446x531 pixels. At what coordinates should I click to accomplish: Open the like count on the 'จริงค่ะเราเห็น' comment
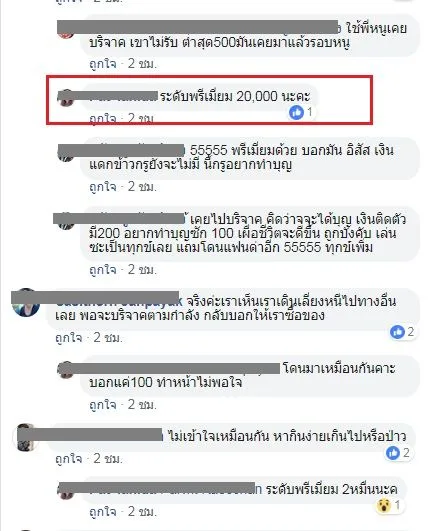[410, 332]
